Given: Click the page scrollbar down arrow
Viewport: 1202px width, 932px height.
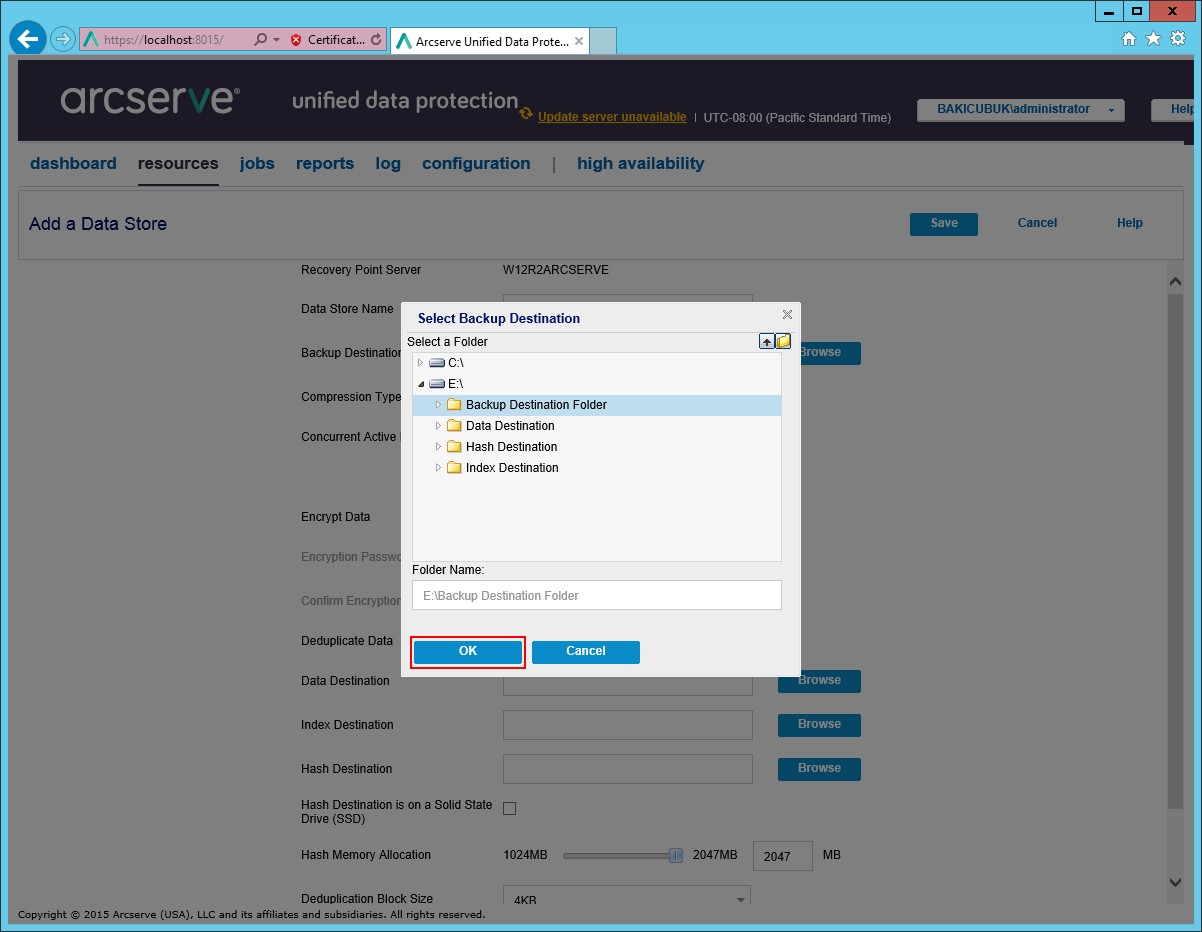Looking at the screenshot, I should coord(1175,882).
